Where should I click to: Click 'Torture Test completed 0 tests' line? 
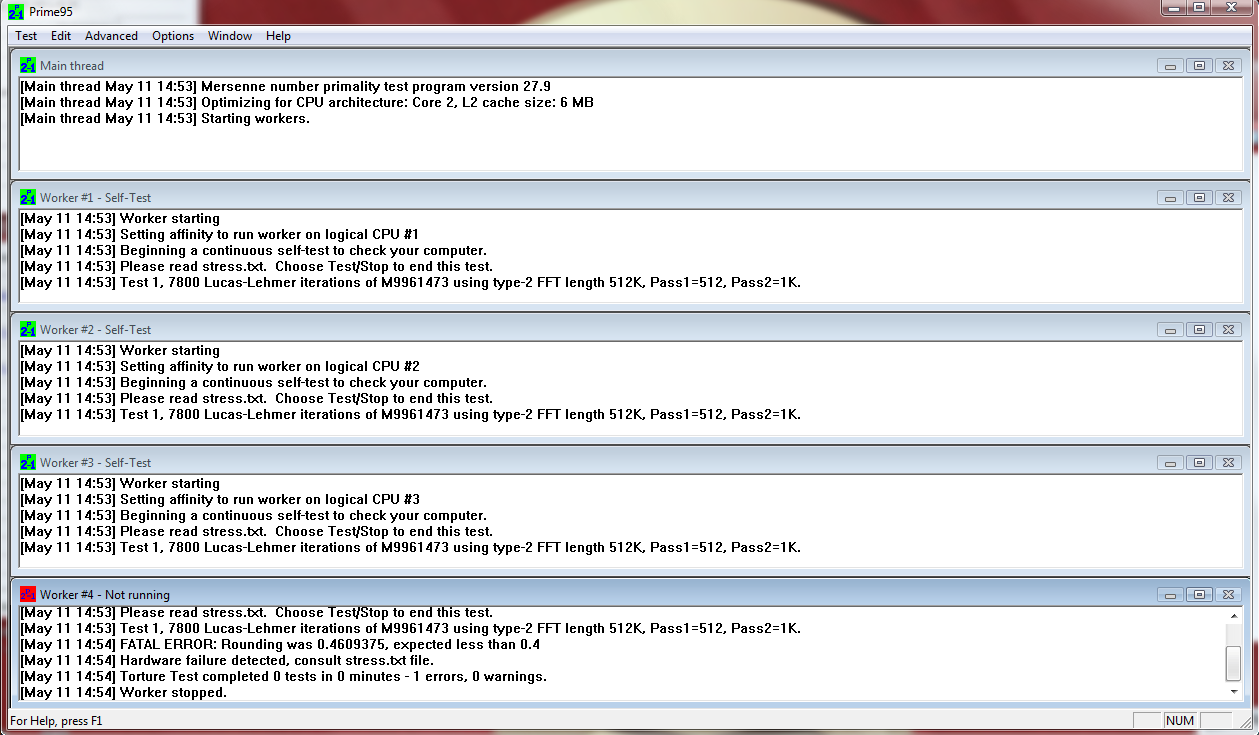pos(283,677)
